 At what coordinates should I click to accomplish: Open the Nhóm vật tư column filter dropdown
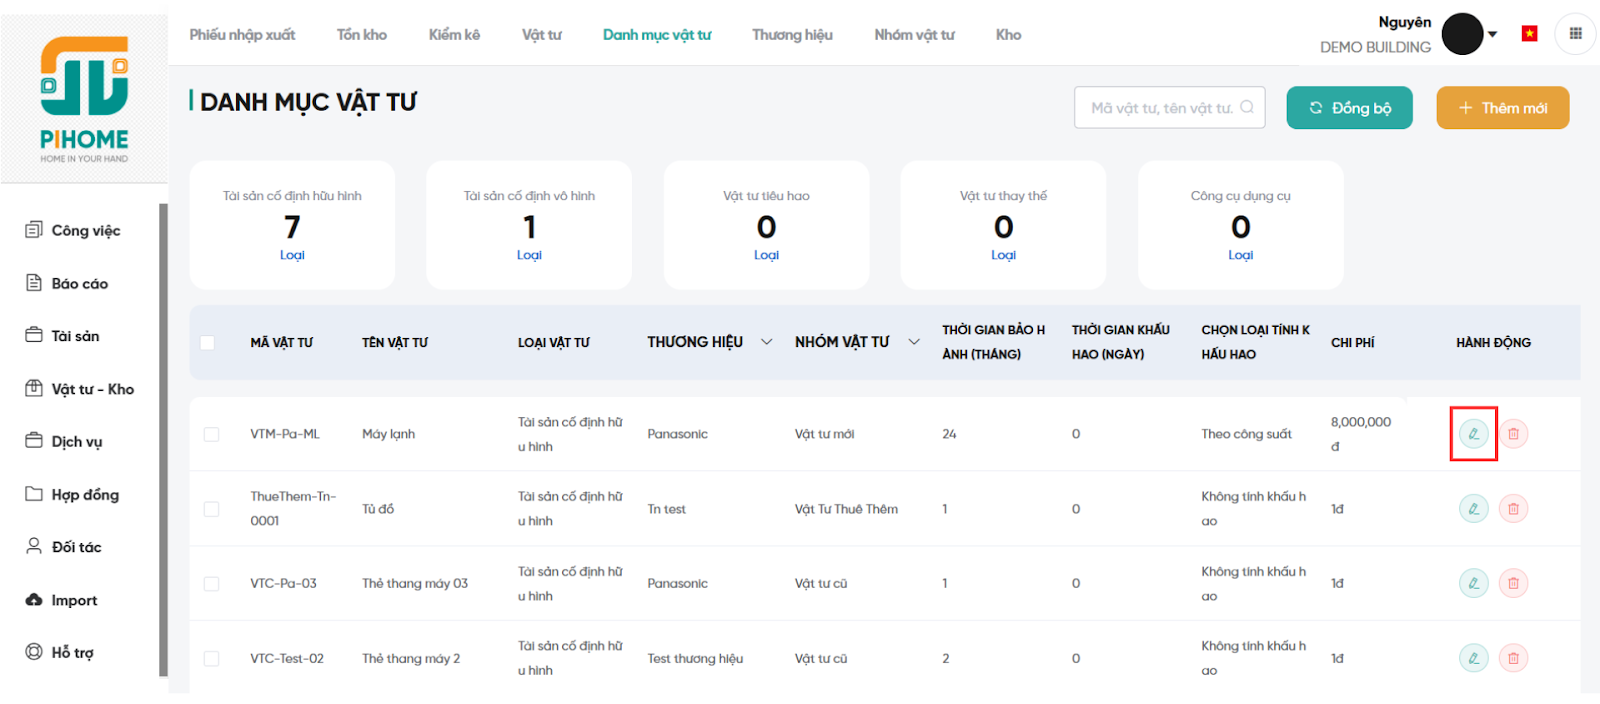coord(914,342)
